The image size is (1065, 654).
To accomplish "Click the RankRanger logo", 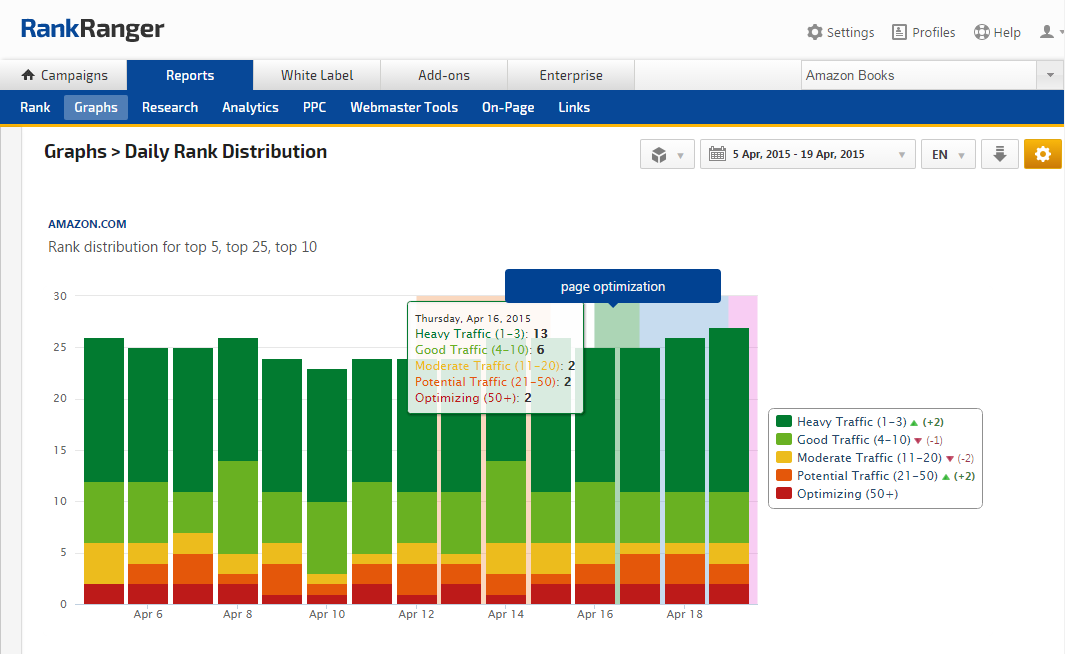I will pos(92,29).
